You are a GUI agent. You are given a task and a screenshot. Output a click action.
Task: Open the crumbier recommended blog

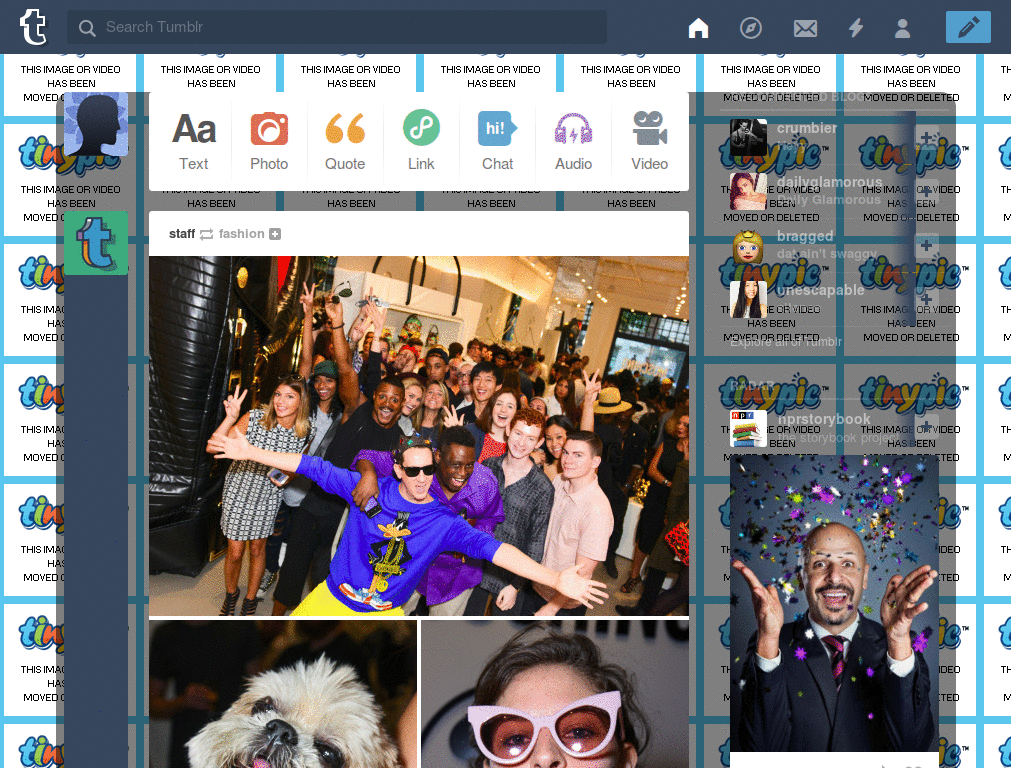click(x=807, y=128)
